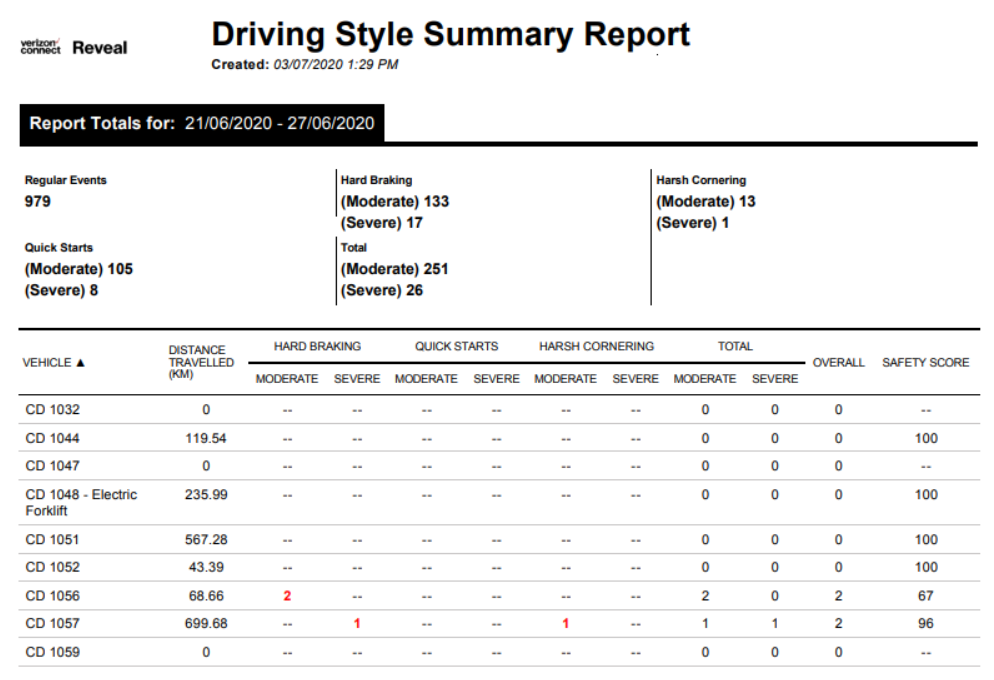
Task: Click overall value 2 for CD 1056
Action: 839,596
